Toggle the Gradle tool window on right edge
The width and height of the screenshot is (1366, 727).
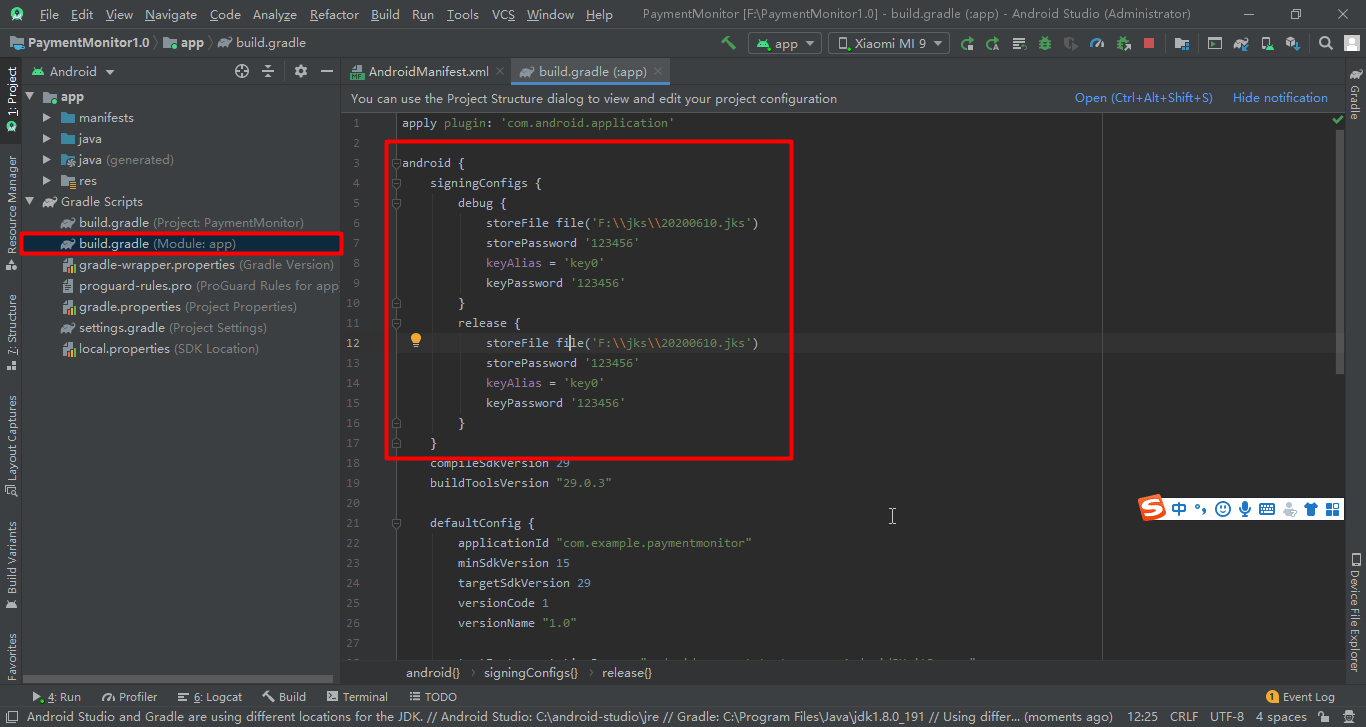(x=1355, y=94)
